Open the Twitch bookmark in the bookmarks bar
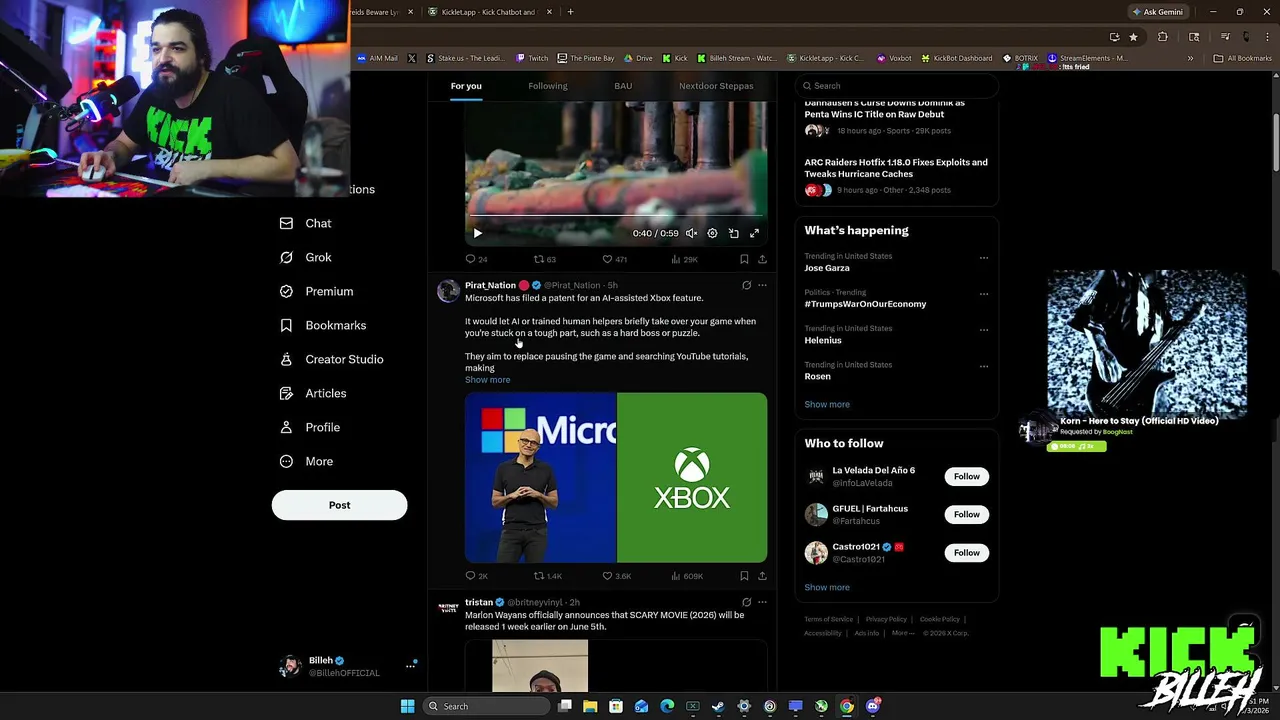 tap(531, 58)
